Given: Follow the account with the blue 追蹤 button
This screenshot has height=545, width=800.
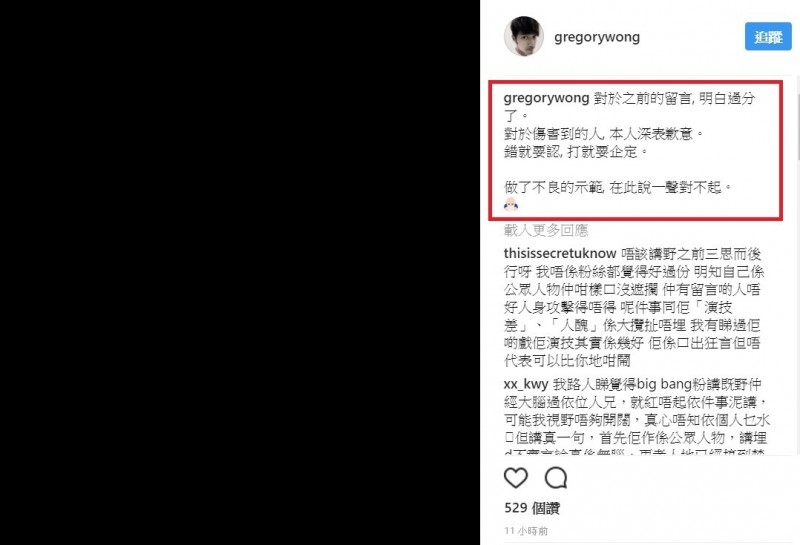Looking at the screenshot, I should coord(768,36).
